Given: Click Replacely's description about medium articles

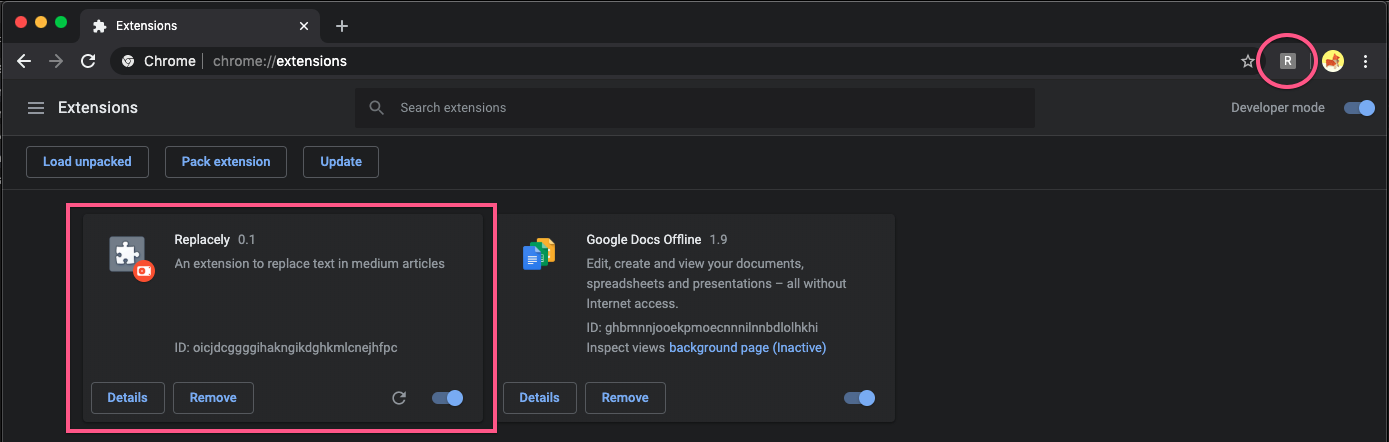Looking at the screenshot, I should tap(310, 264).
